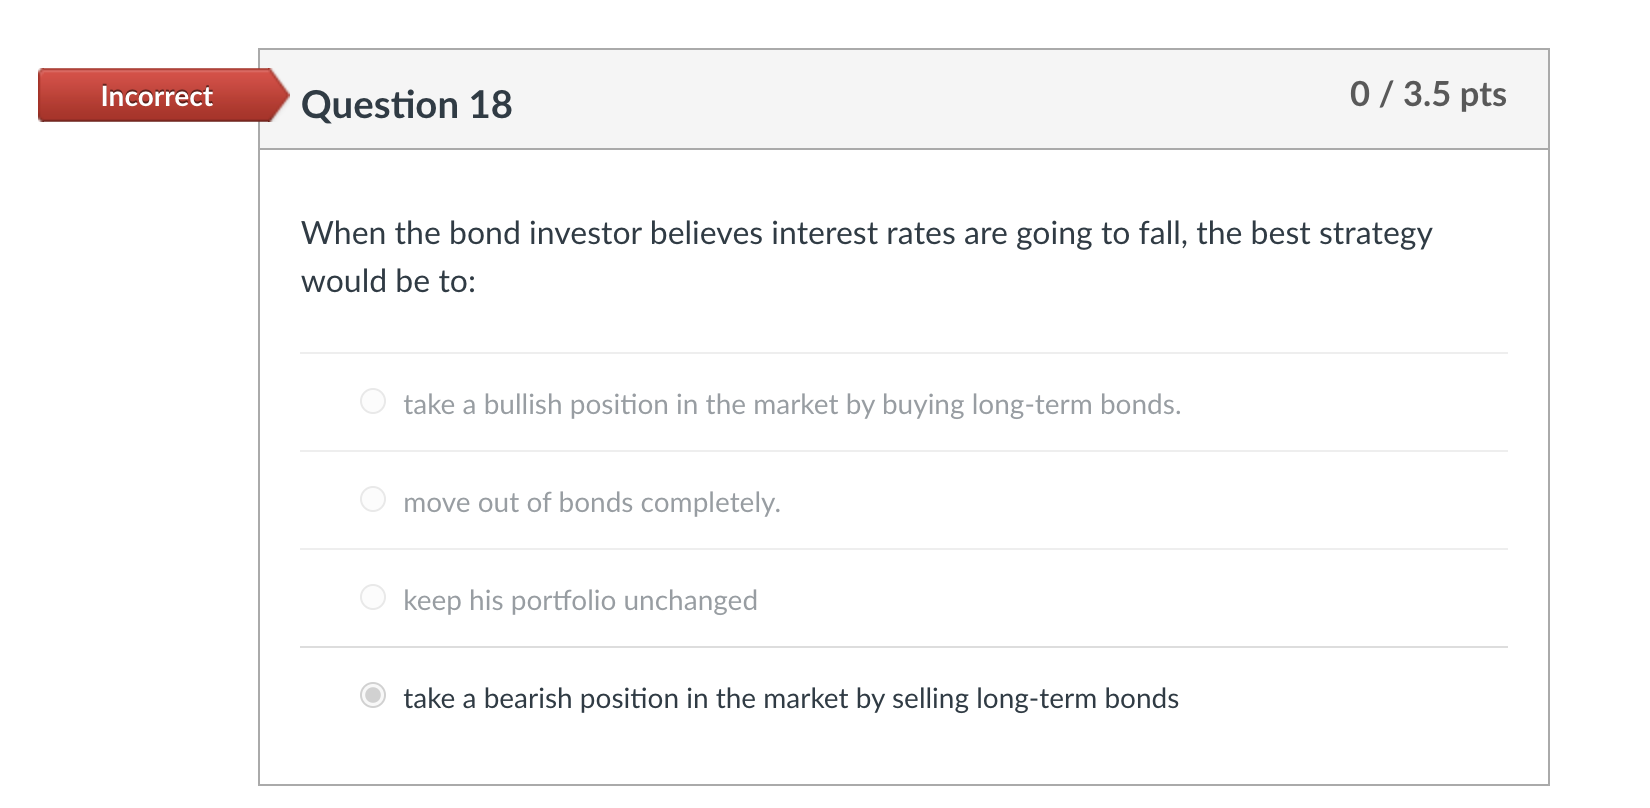The image size is (1650, 808).
Task: Select option to move out of bonds completely
Action: [372, 499]
